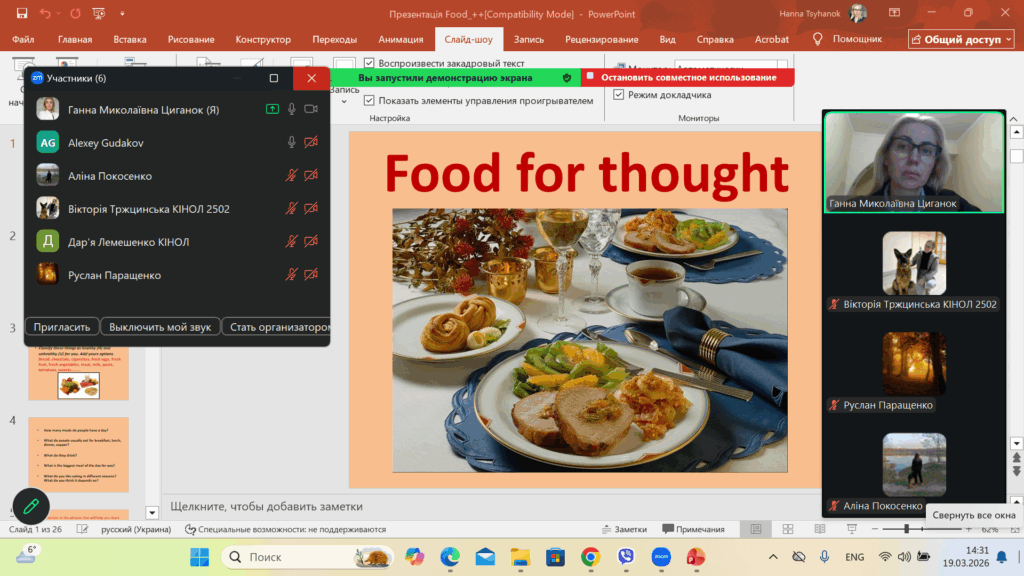Show hidden system tray icons chevron

tap(772, 557)
